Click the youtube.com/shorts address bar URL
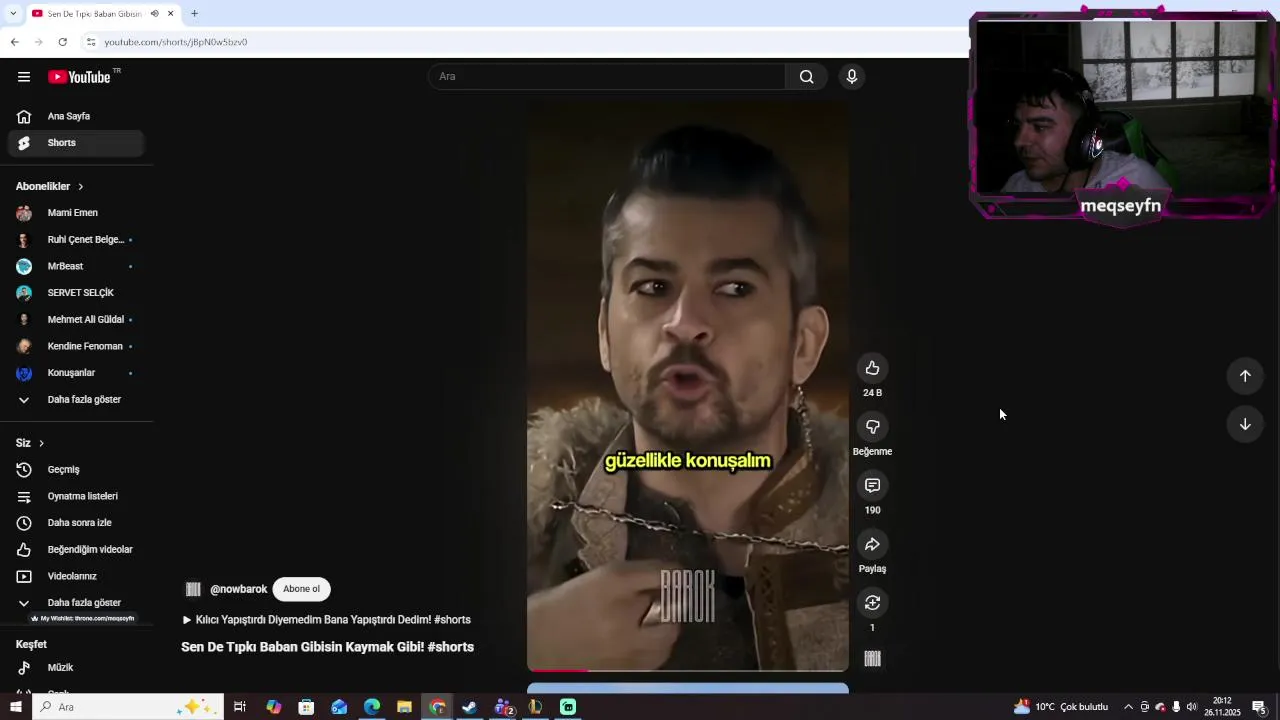The image size is (1280, 720). 176,42
